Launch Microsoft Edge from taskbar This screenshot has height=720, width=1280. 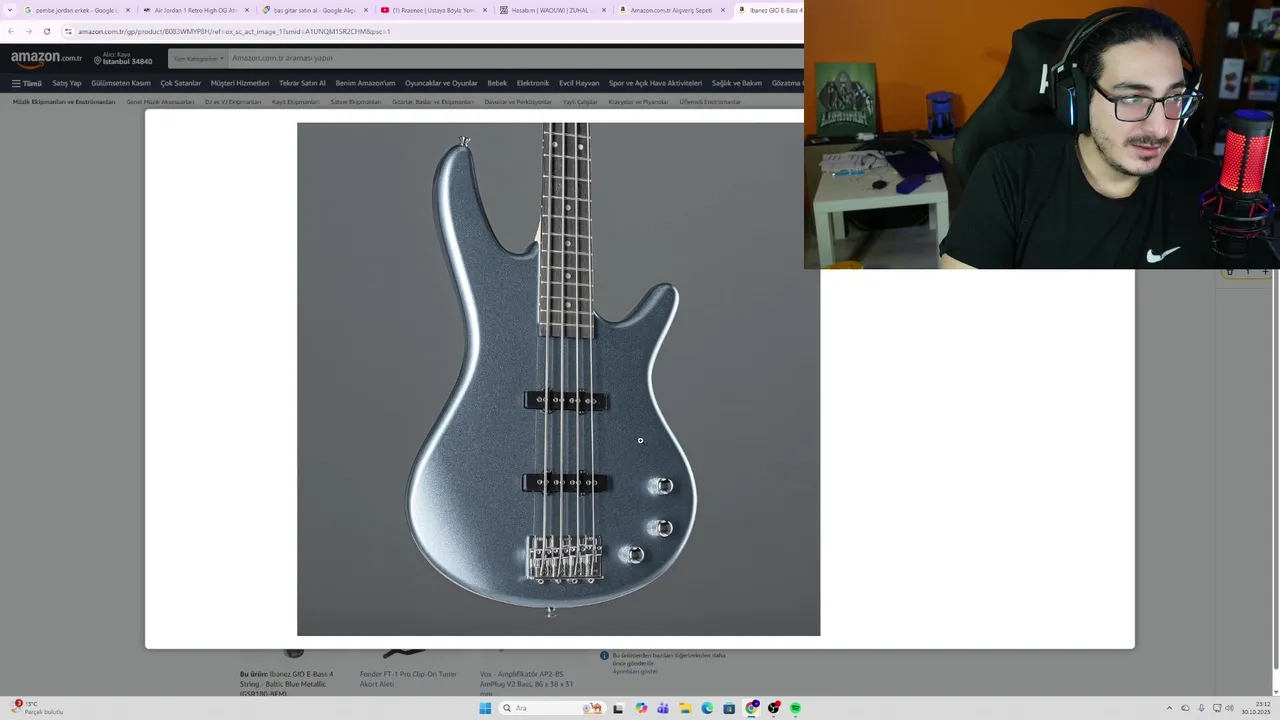tap(707, 708)
